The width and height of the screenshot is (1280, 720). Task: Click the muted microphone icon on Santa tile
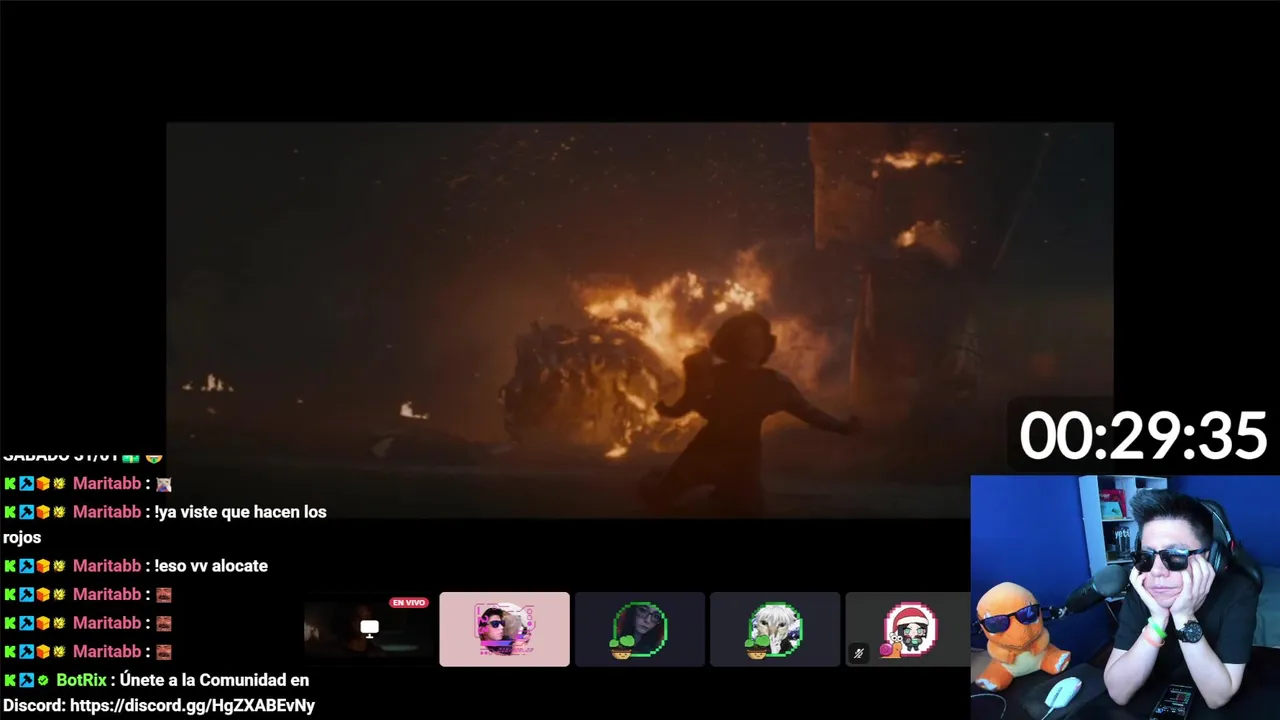point(858,654)
